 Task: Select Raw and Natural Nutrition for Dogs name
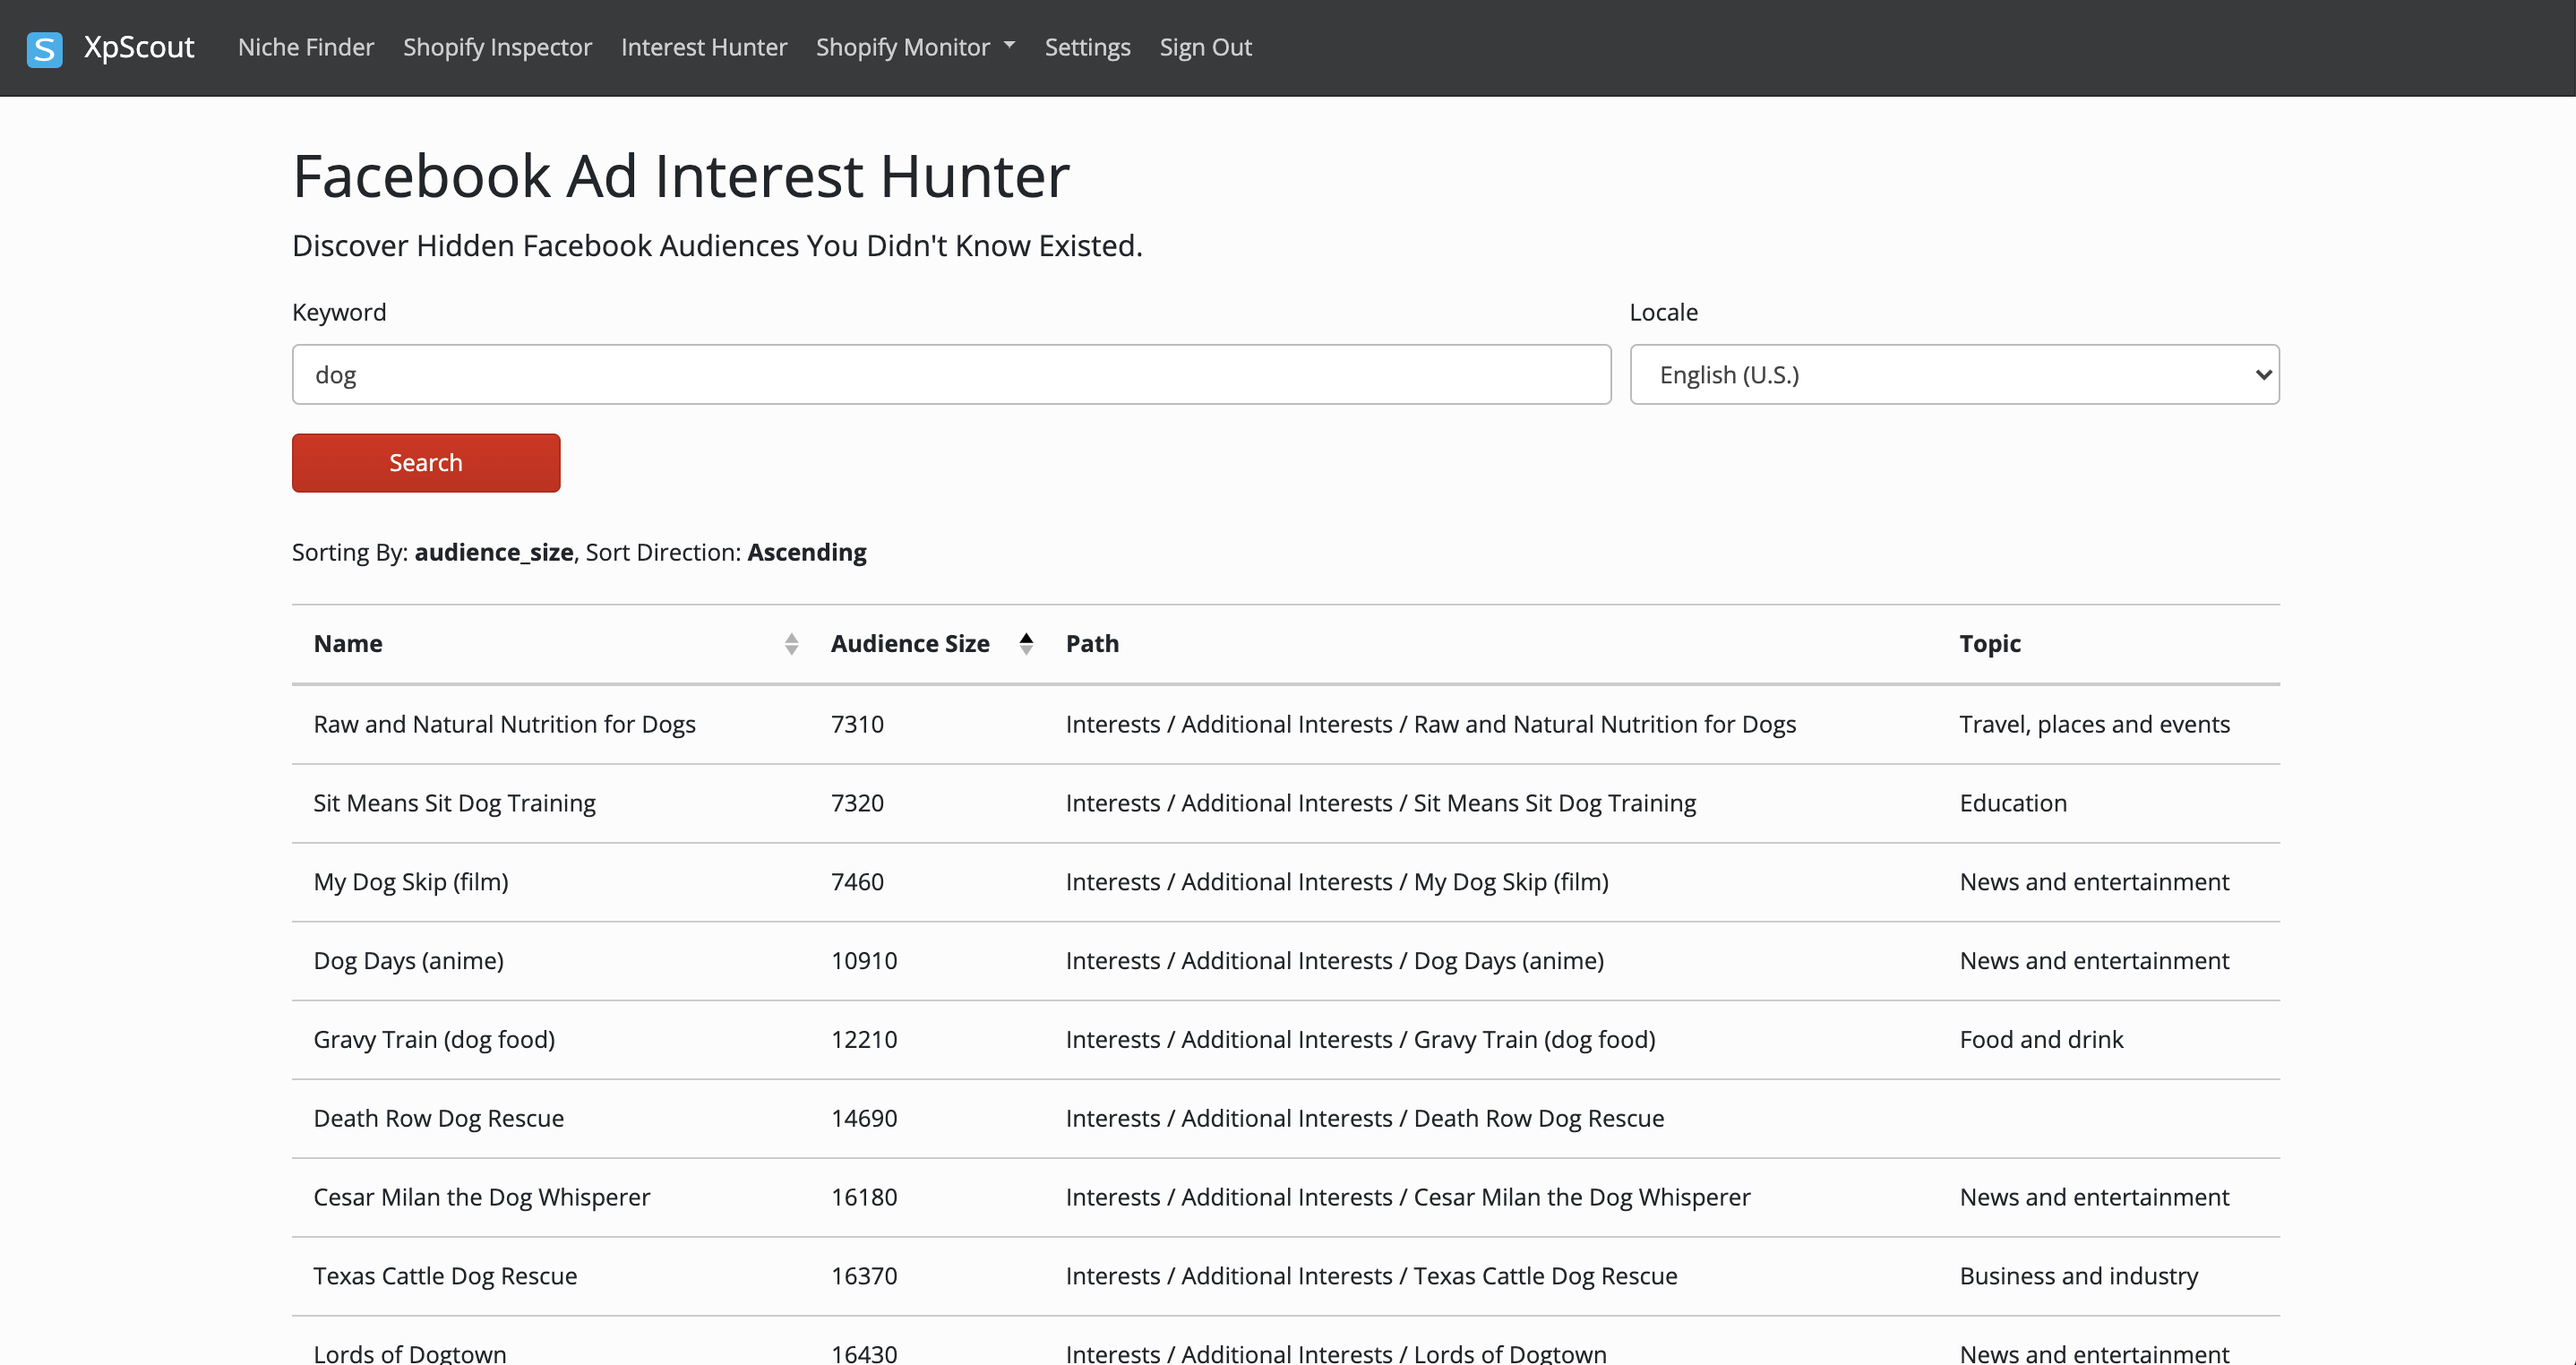504,724
